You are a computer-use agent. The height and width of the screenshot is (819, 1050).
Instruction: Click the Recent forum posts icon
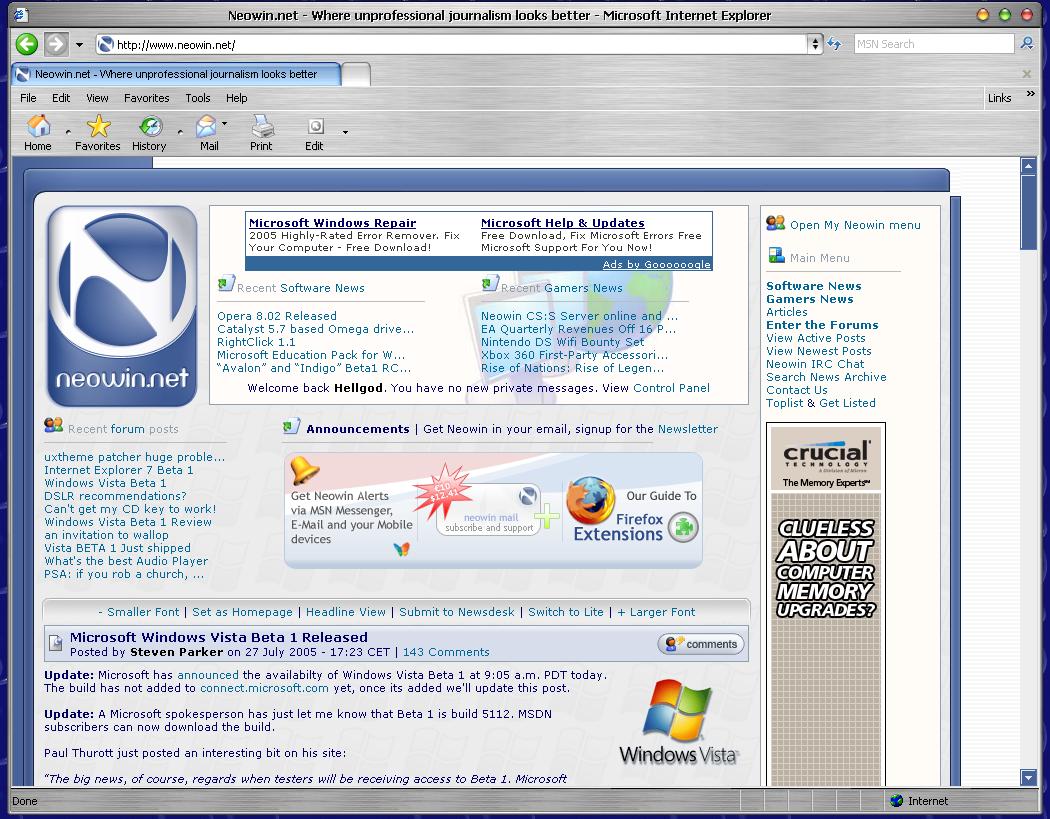coord(54,425)
